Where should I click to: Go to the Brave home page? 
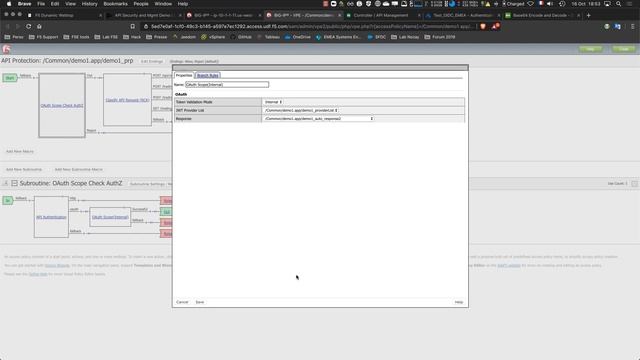click(x=39, y=26)
